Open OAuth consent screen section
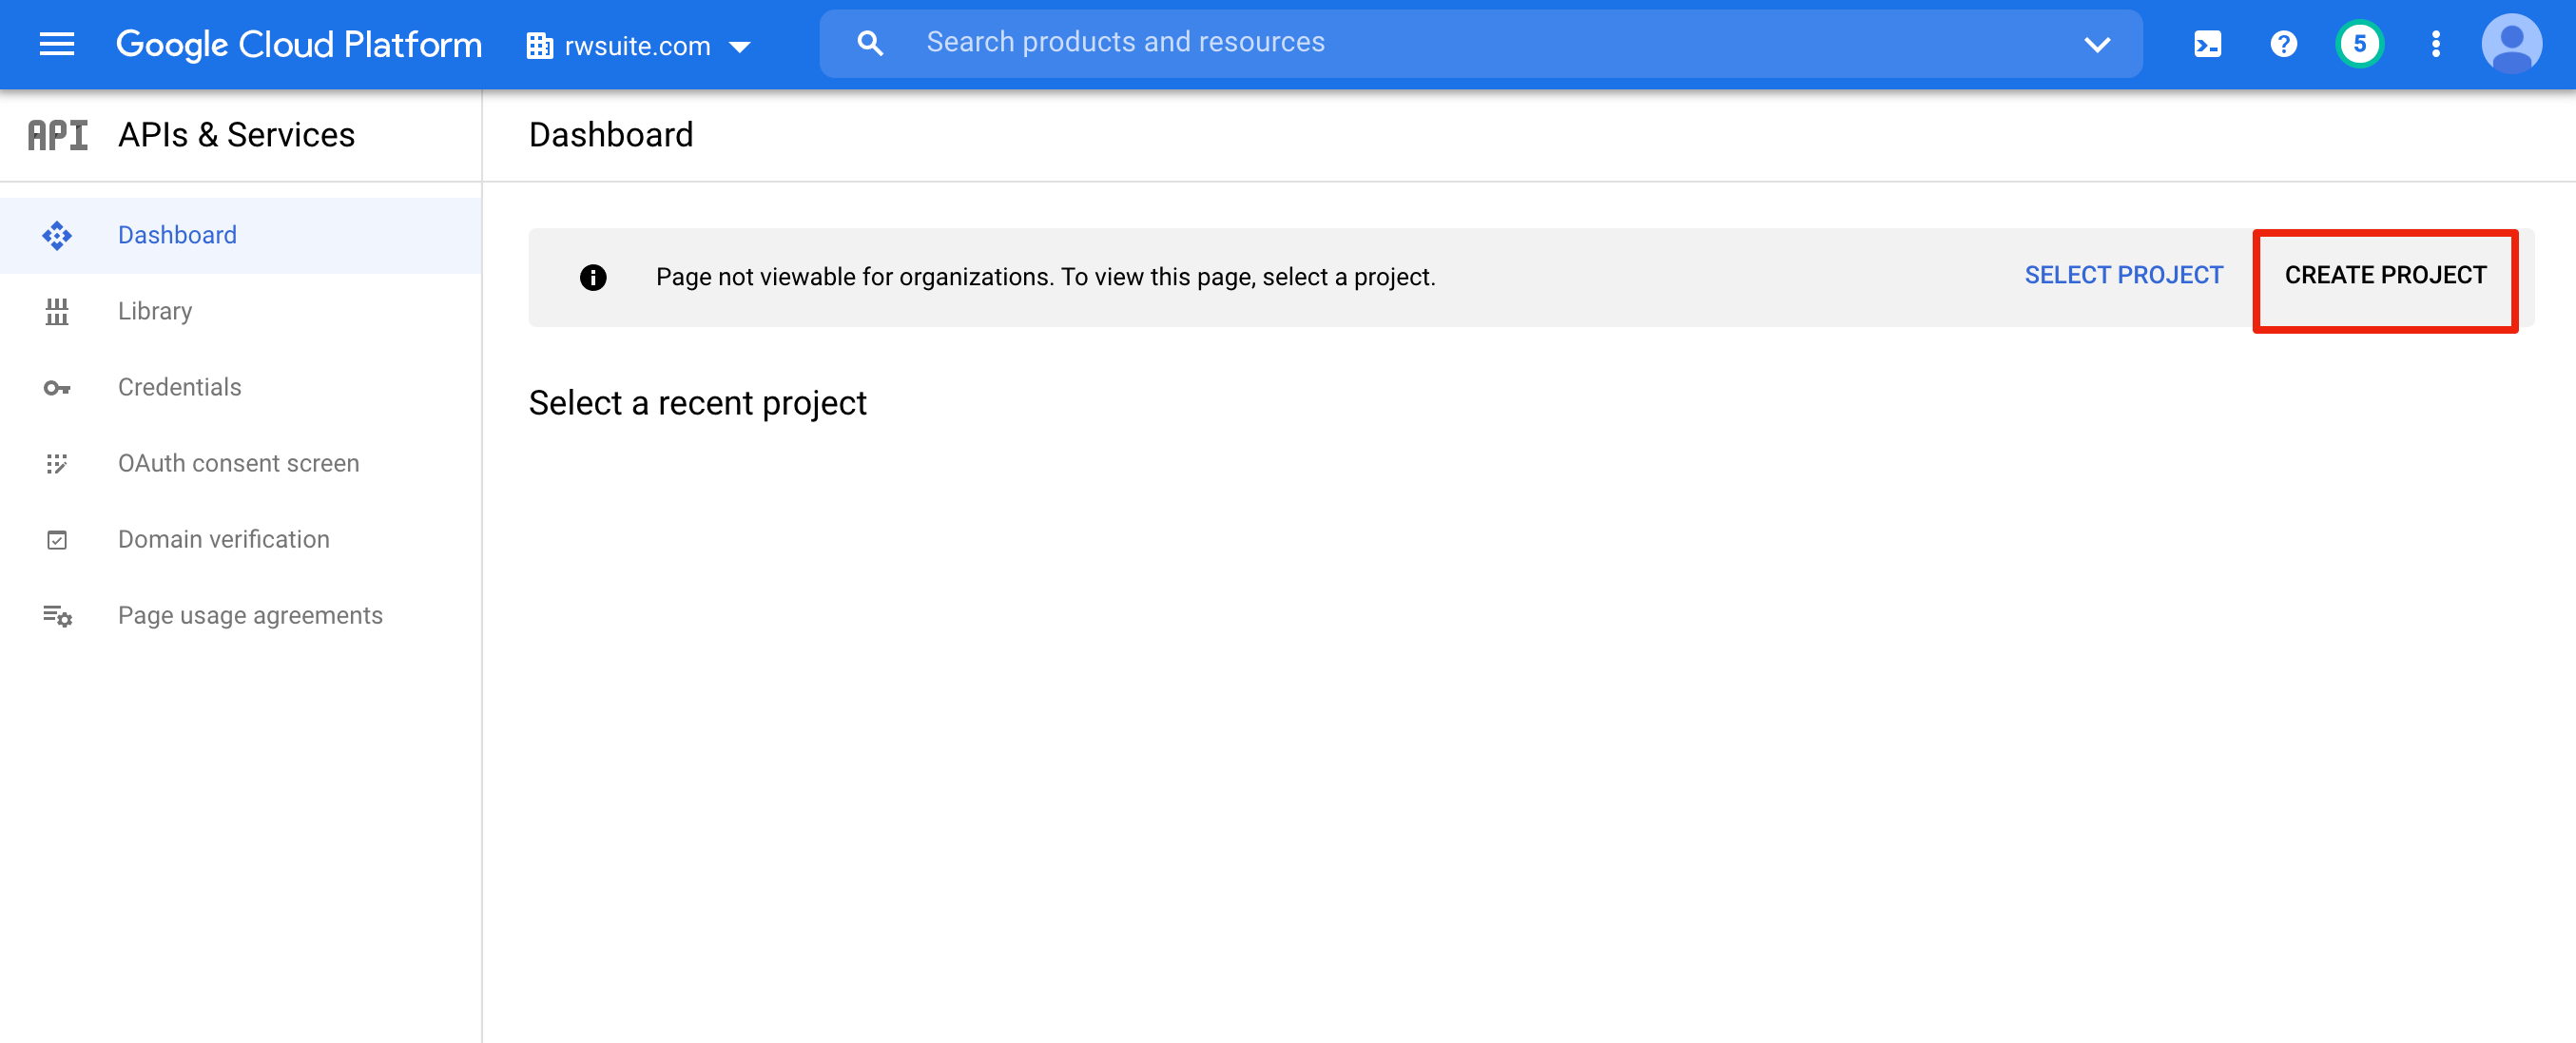This screenshot has width=2576, height=1043. click(x=240, y=463)
